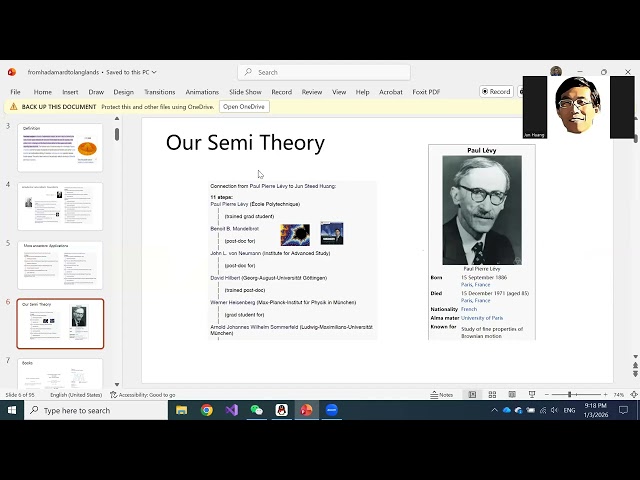640x480 pixels.
Task: Click Slide 6 of 95 status indicator
Action: click(20, 395)
